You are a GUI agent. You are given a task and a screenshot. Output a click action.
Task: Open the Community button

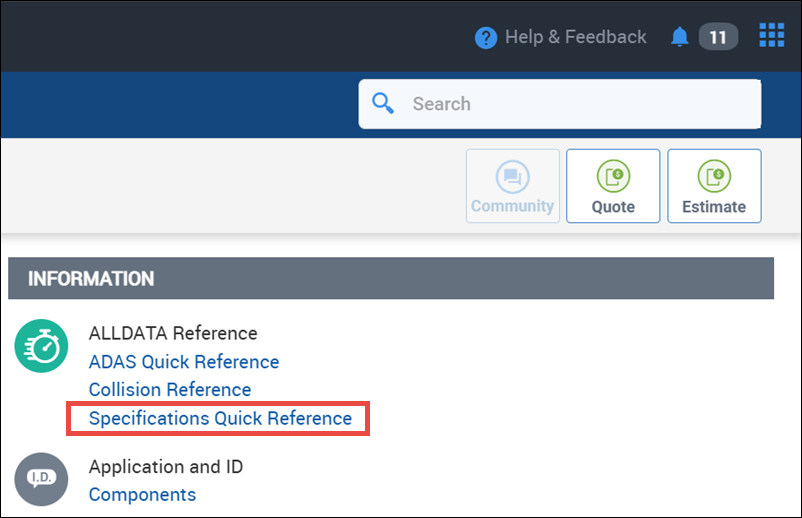(513, 186)
